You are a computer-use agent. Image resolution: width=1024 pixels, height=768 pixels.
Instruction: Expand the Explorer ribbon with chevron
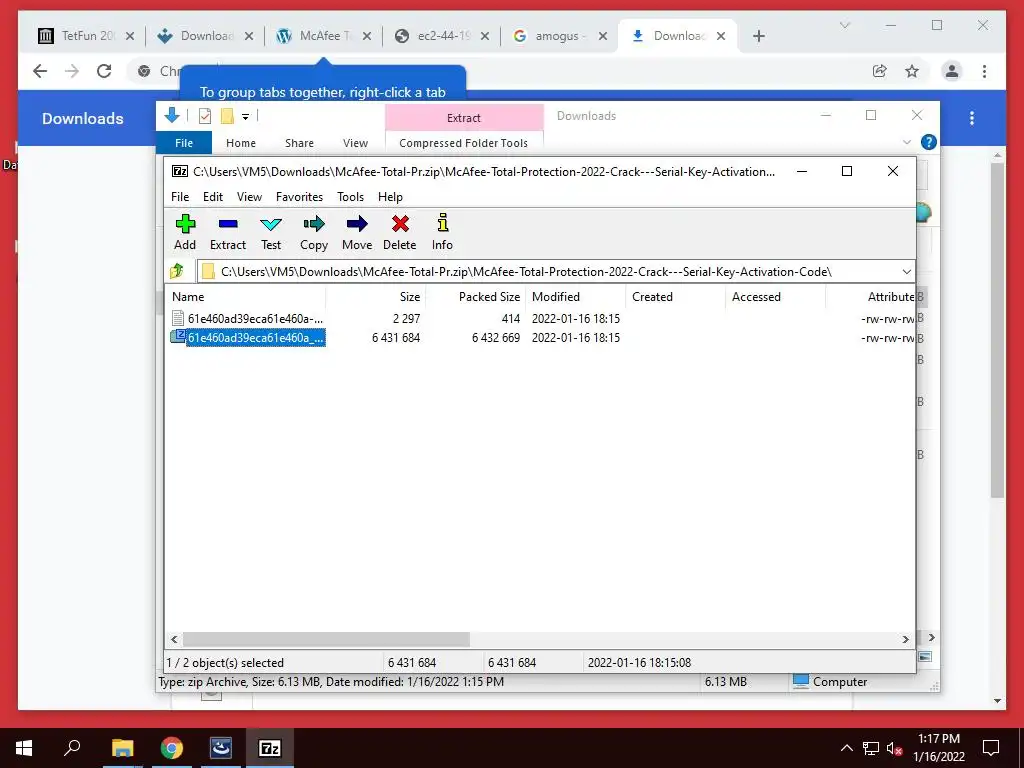906,142
